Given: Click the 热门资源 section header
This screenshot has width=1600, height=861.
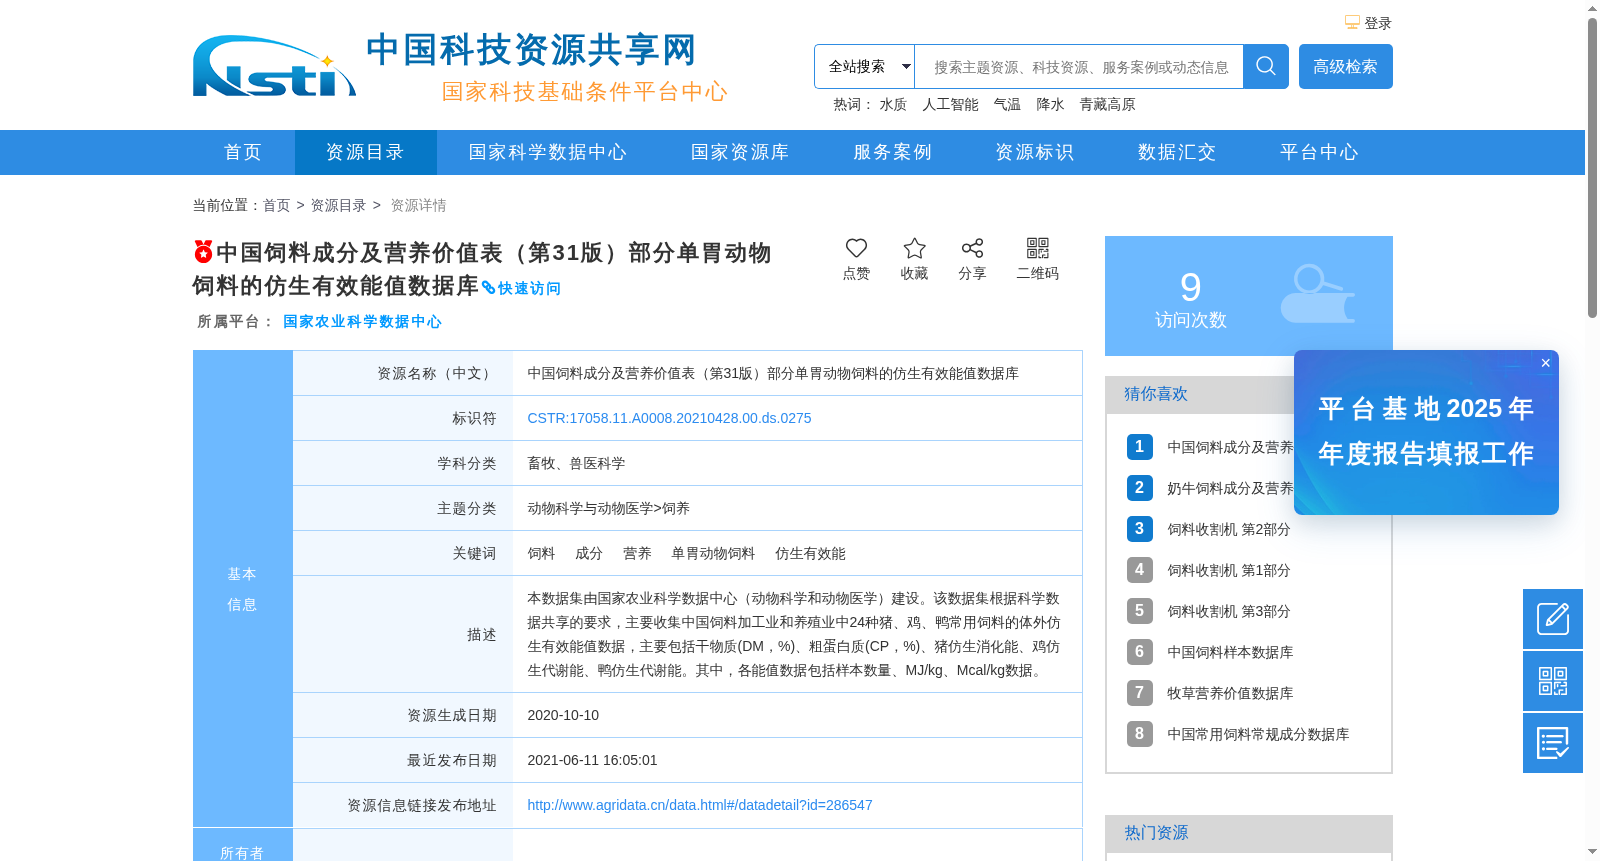Looking at the screenshot, I should pyautogui.click(x=1248, y=833).
